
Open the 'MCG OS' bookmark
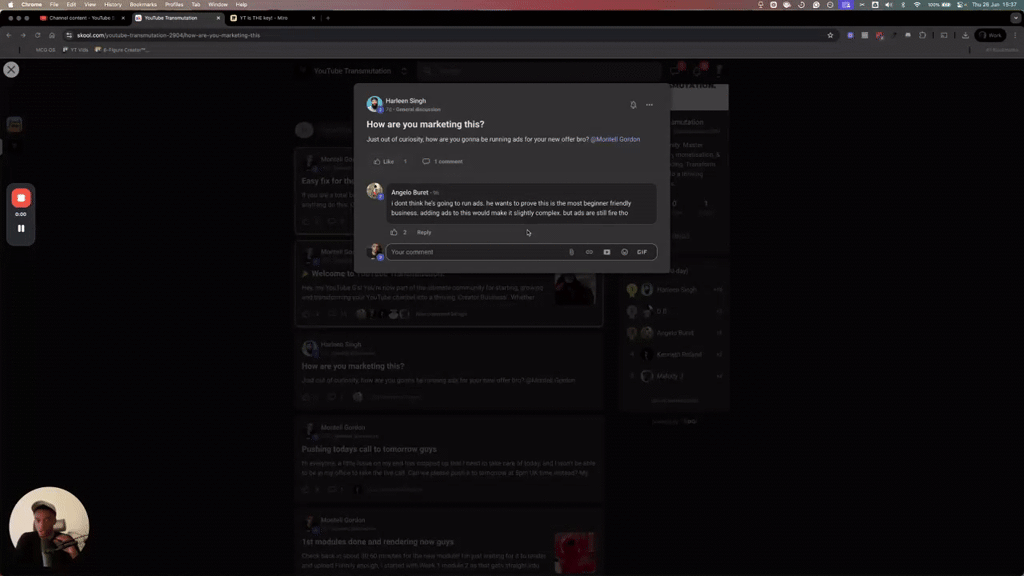pyautogui.click(x=45, y=50)
